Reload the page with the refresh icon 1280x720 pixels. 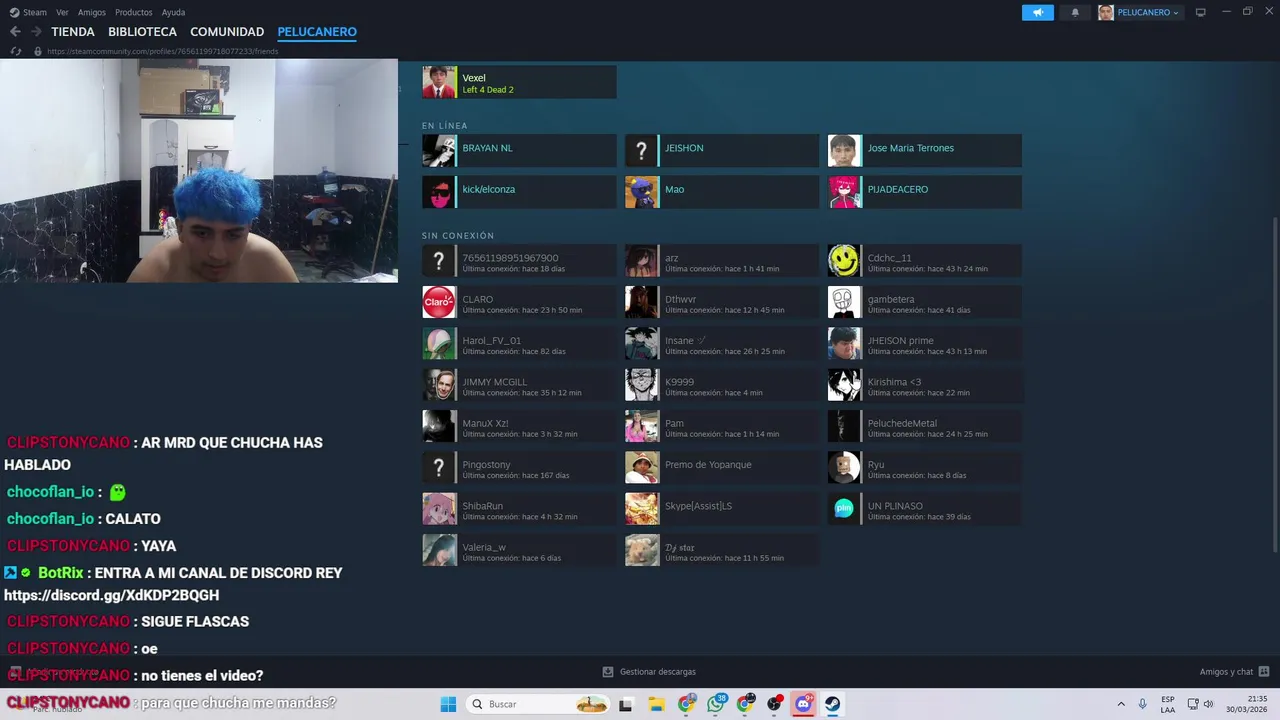pyautogui.click(x=16, y=51)
